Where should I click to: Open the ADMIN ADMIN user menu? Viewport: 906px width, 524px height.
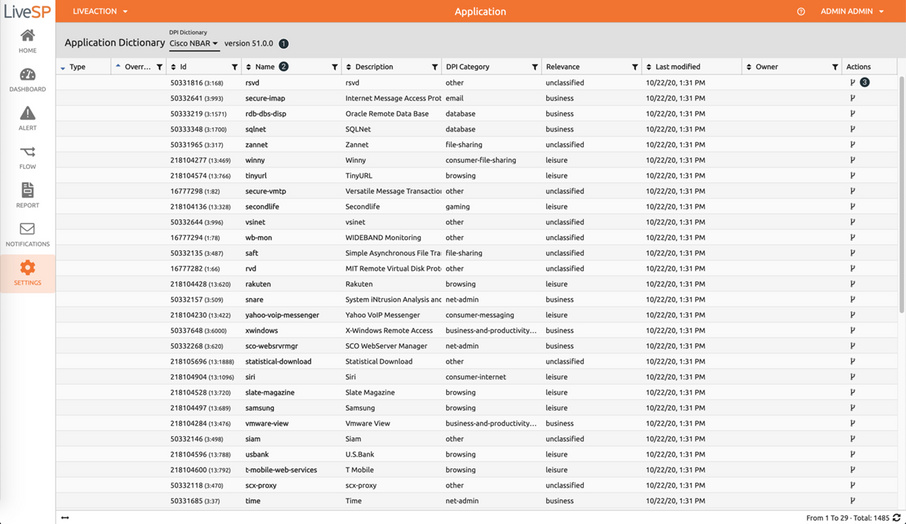pyautogui.click(x=852, y=12)
